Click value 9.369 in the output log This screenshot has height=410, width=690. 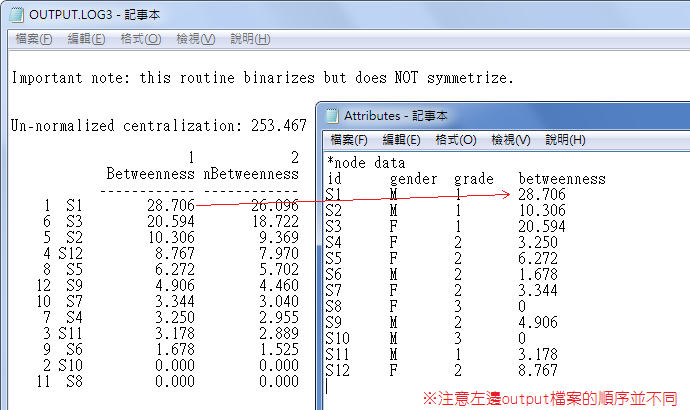coord(279,238)
